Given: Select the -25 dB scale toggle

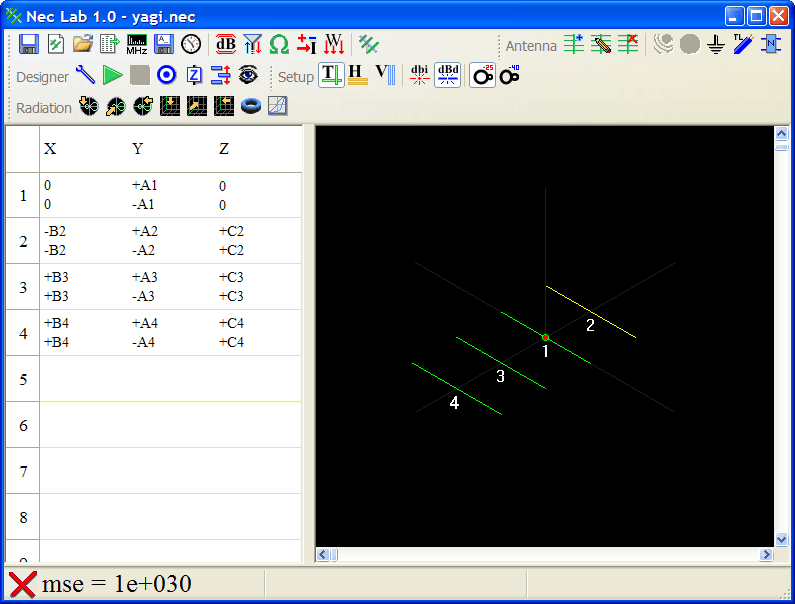Looking at the screenshot, I should 482,76.
